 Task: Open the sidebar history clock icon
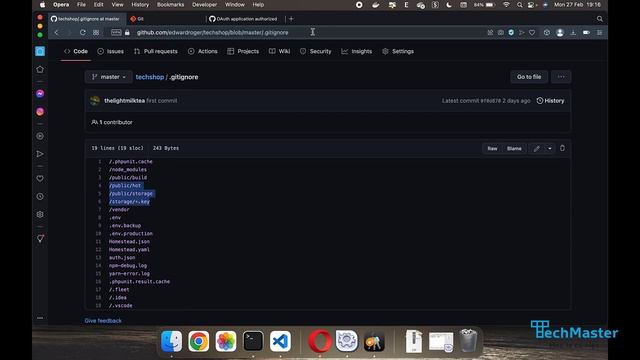[40, 196]
